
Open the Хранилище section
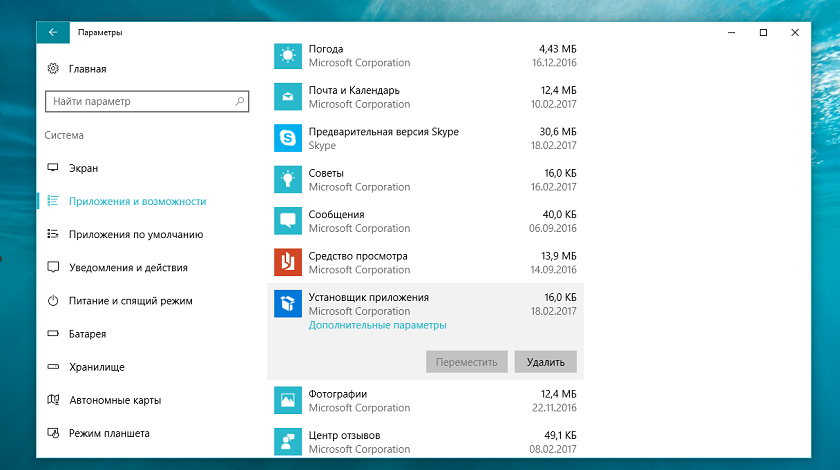click(x=96, y=367)
